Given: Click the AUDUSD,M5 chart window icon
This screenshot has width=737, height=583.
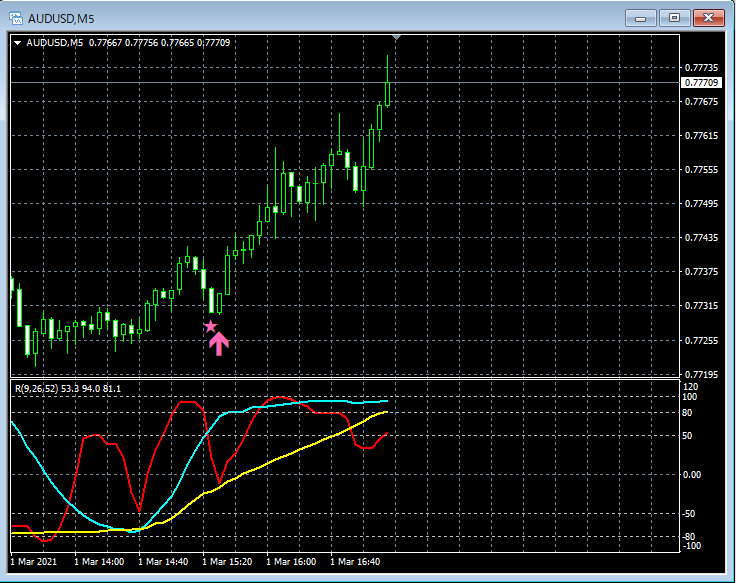Looking at the screenshot, I should (16, 18).
